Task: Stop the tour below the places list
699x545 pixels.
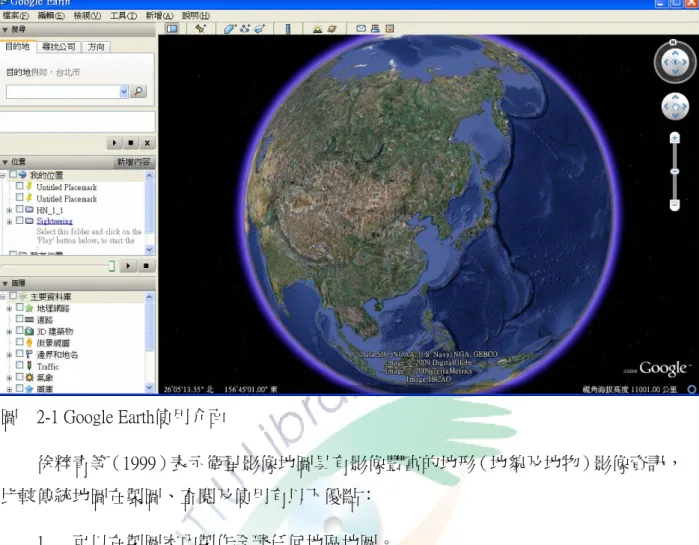Action: (146, 266)
